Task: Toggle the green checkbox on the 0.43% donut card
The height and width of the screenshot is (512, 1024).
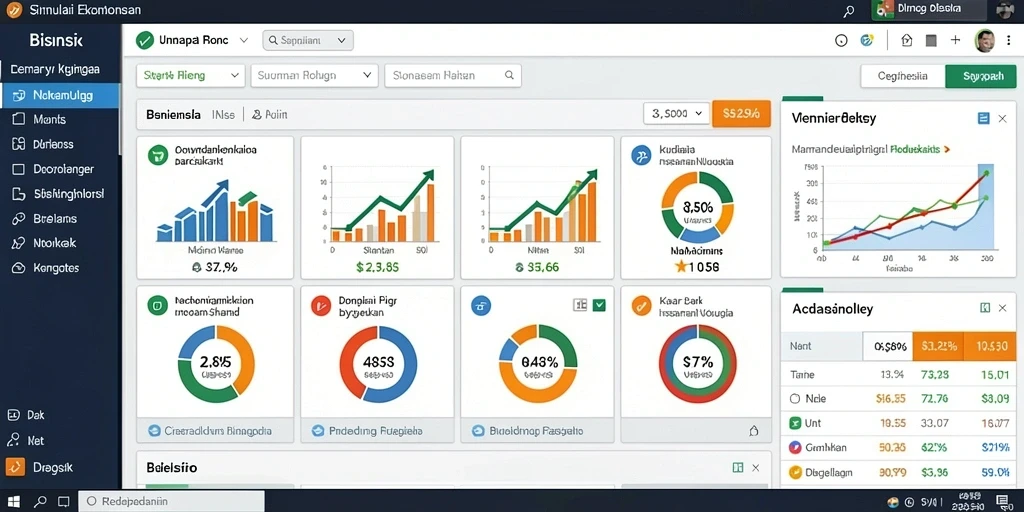Action: coord(599,305)
